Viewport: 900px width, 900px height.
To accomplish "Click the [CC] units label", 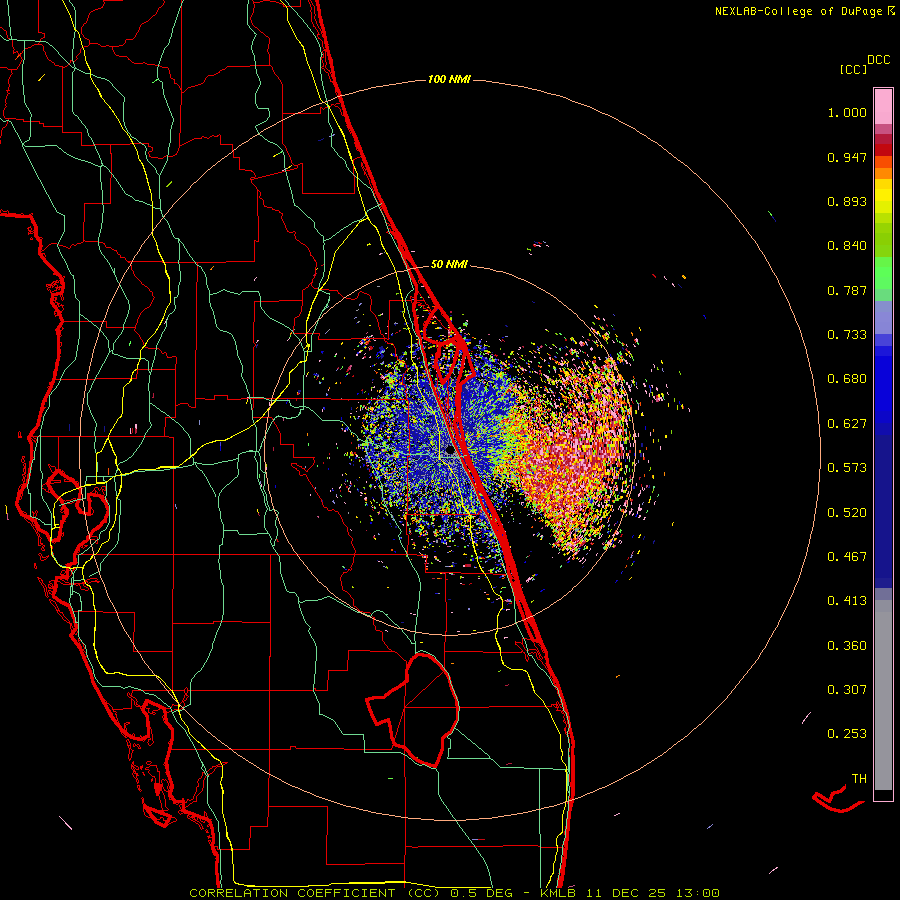I will pyautogui.click(x=853, y=69).
